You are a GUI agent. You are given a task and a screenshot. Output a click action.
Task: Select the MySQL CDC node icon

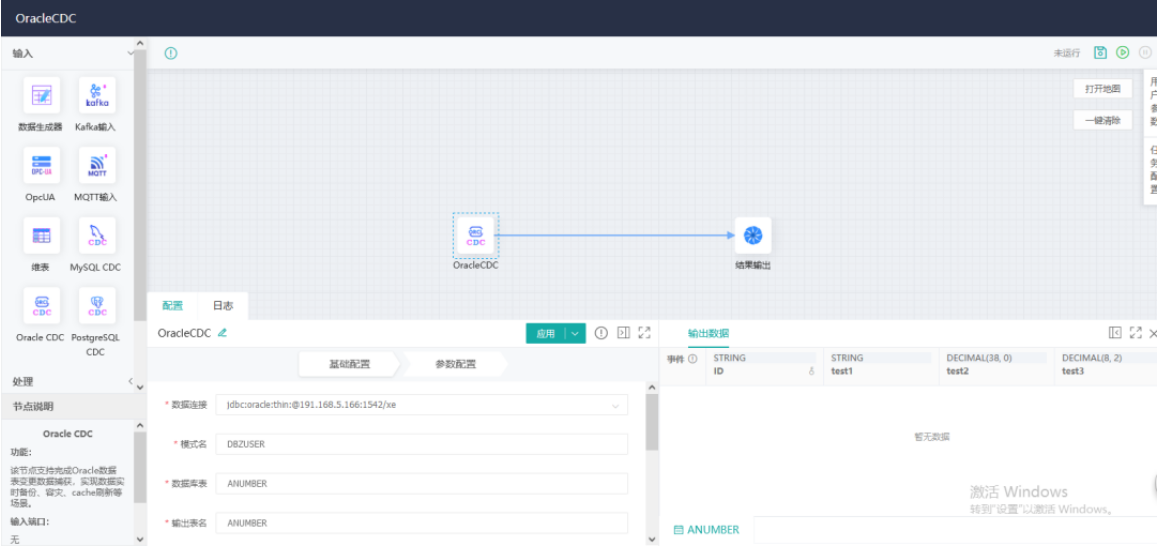point(97,236)
